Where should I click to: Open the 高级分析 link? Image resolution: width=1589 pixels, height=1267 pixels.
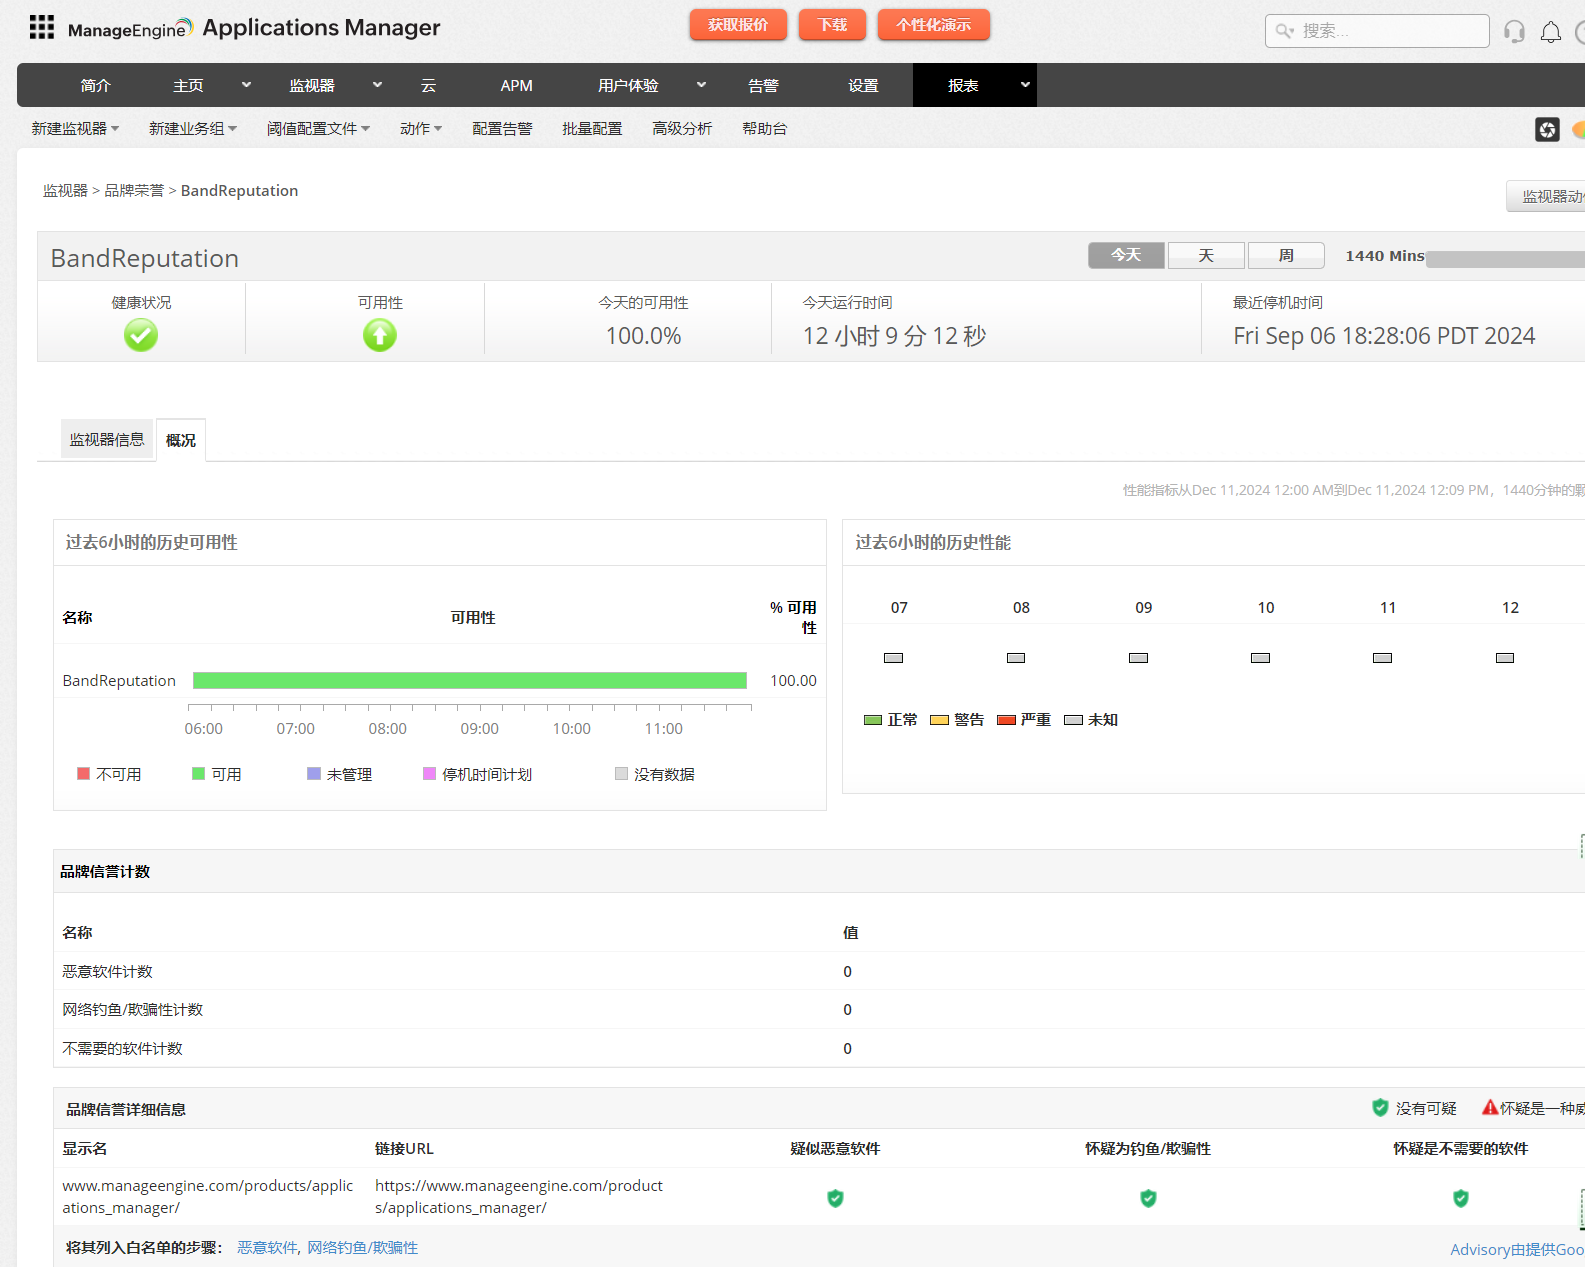[682, 129]
